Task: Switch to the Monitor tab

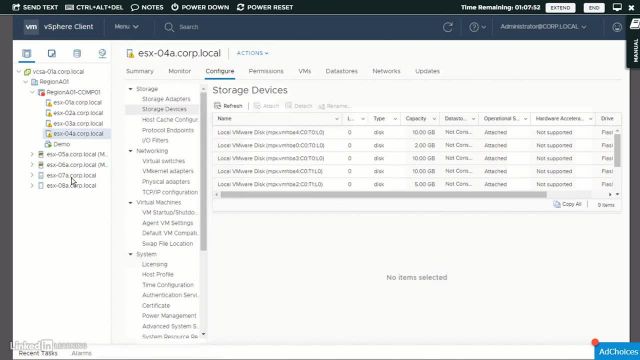Action: [x=180, y=71]
